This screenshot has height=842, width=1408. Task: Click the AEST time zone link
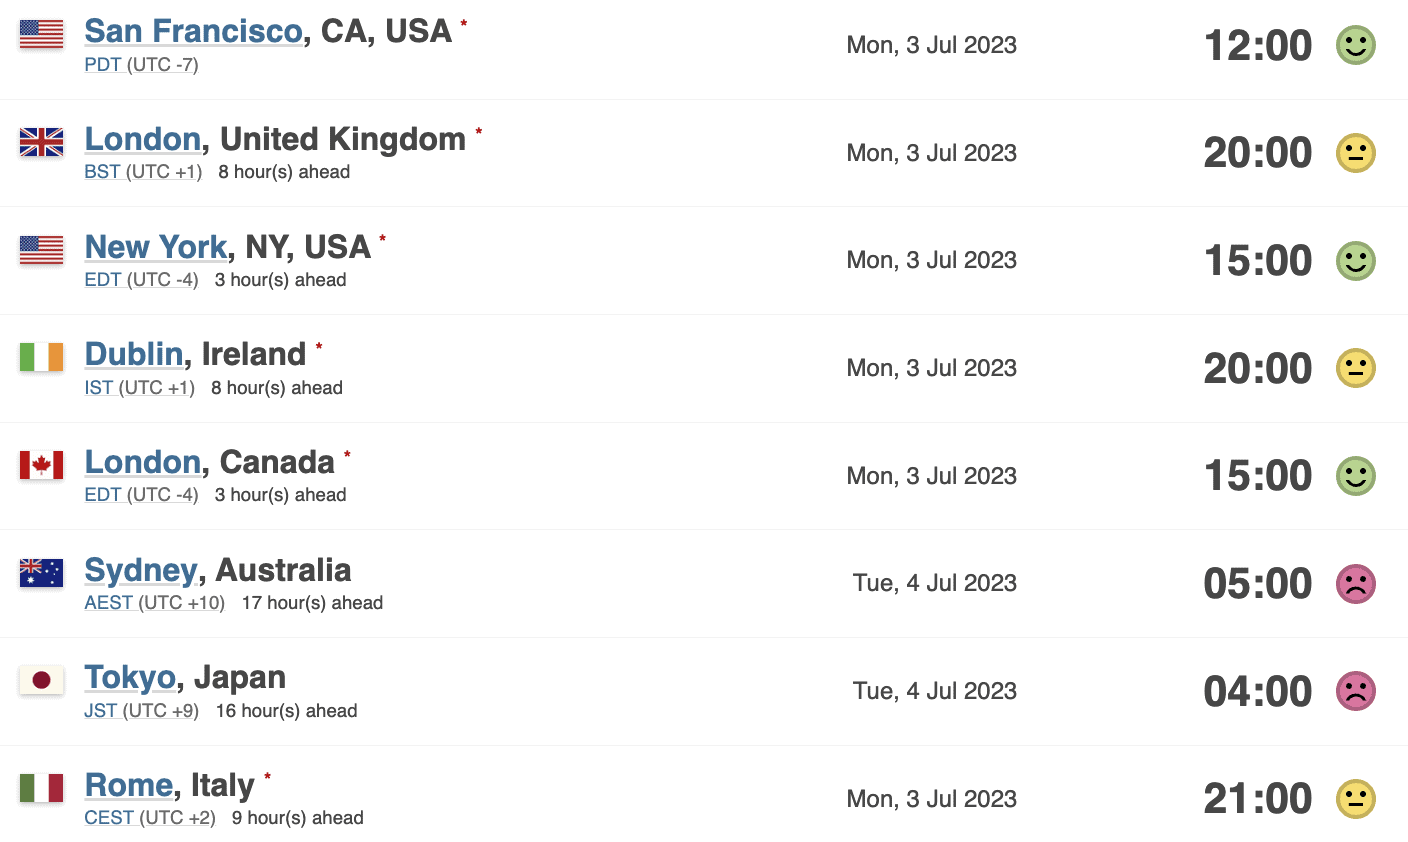108,603
